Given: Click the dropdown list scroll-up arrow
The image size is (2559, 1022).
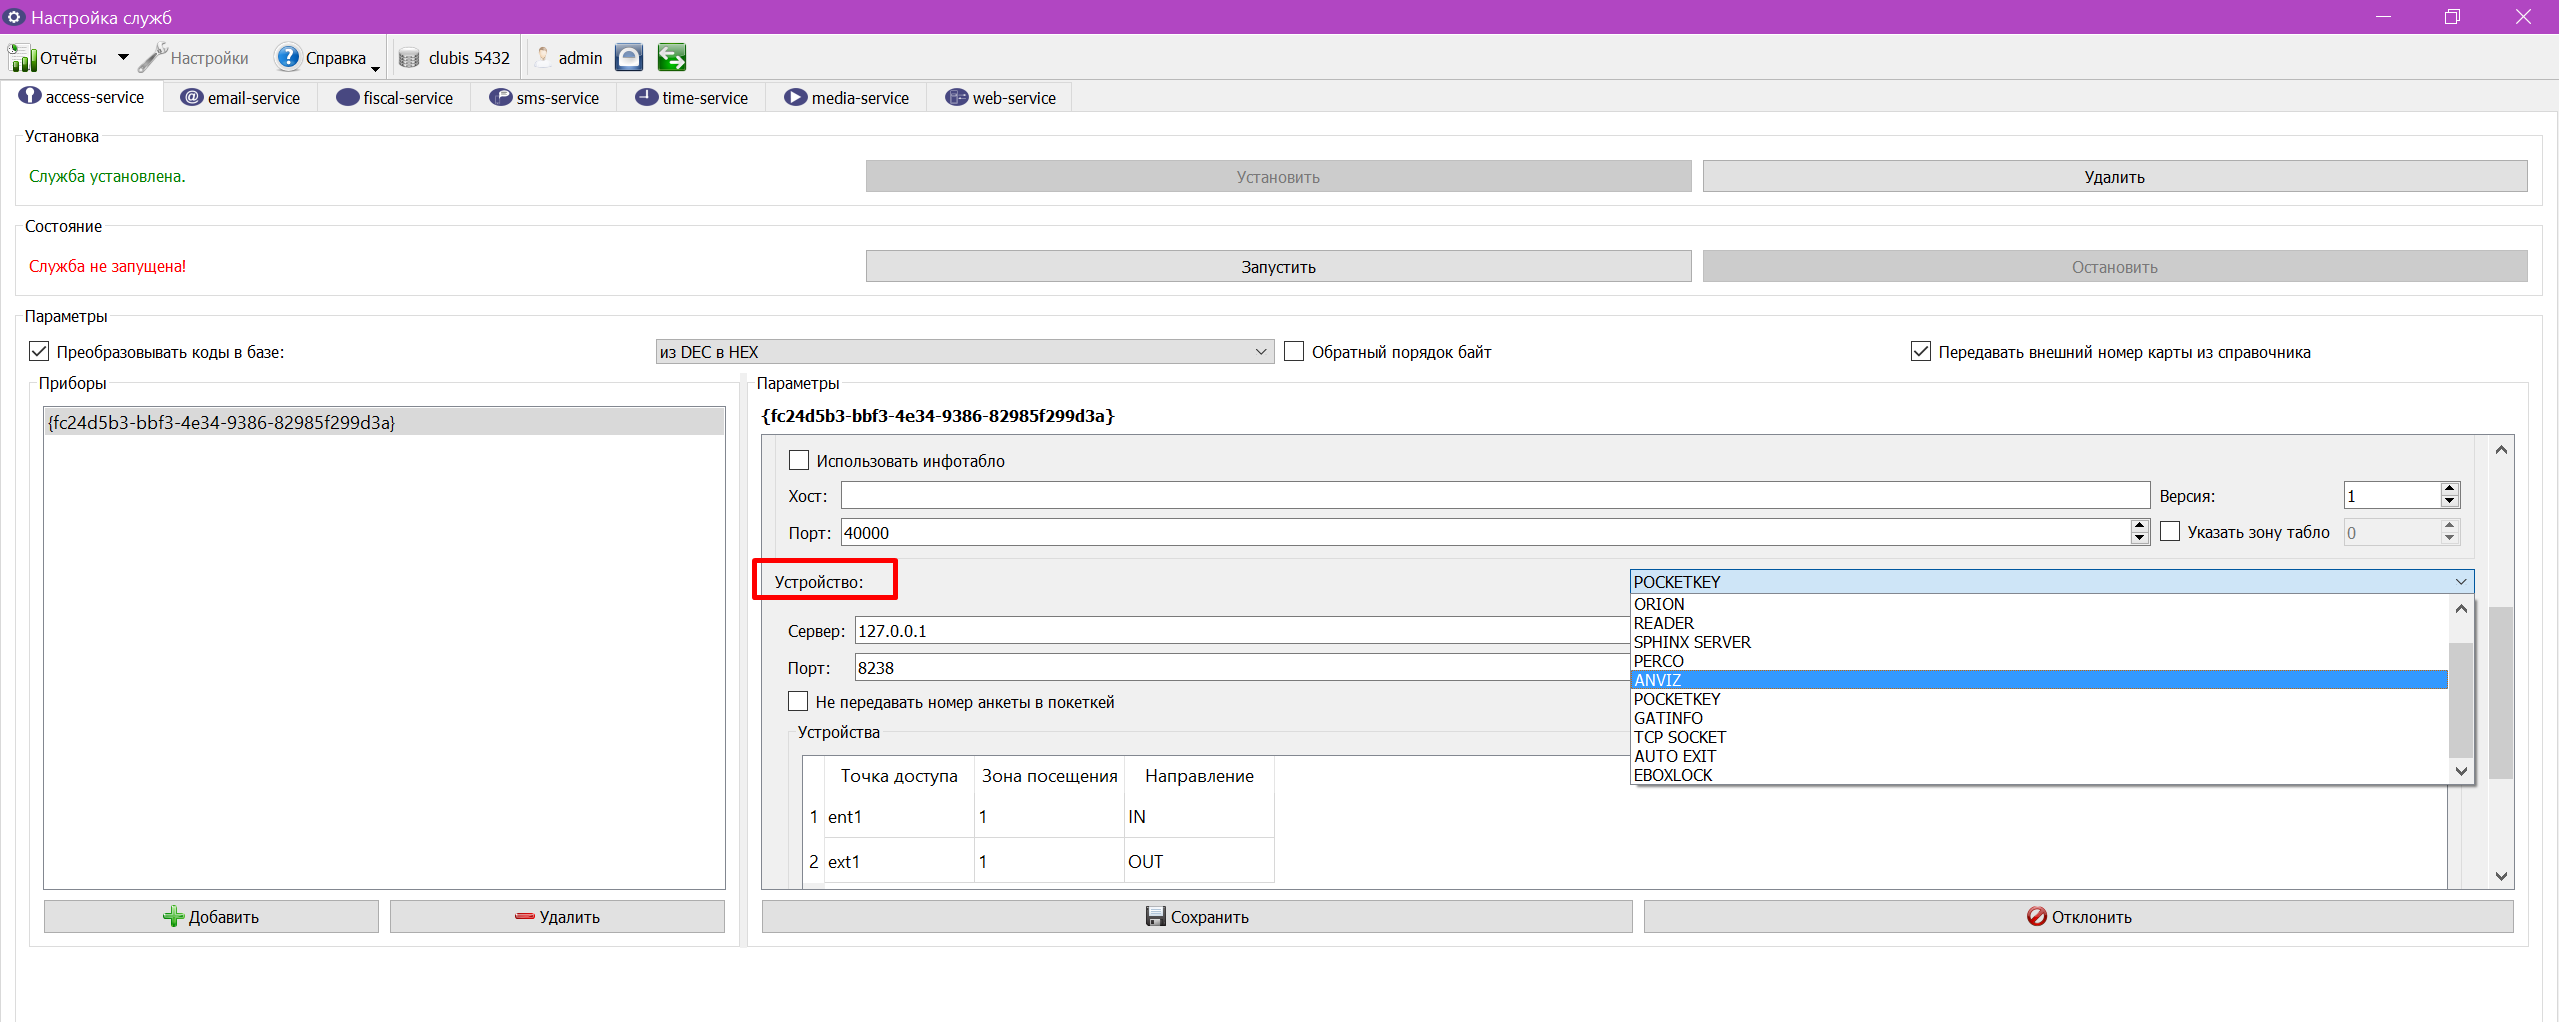Looking at the screenshot, I should point(2461,608).
